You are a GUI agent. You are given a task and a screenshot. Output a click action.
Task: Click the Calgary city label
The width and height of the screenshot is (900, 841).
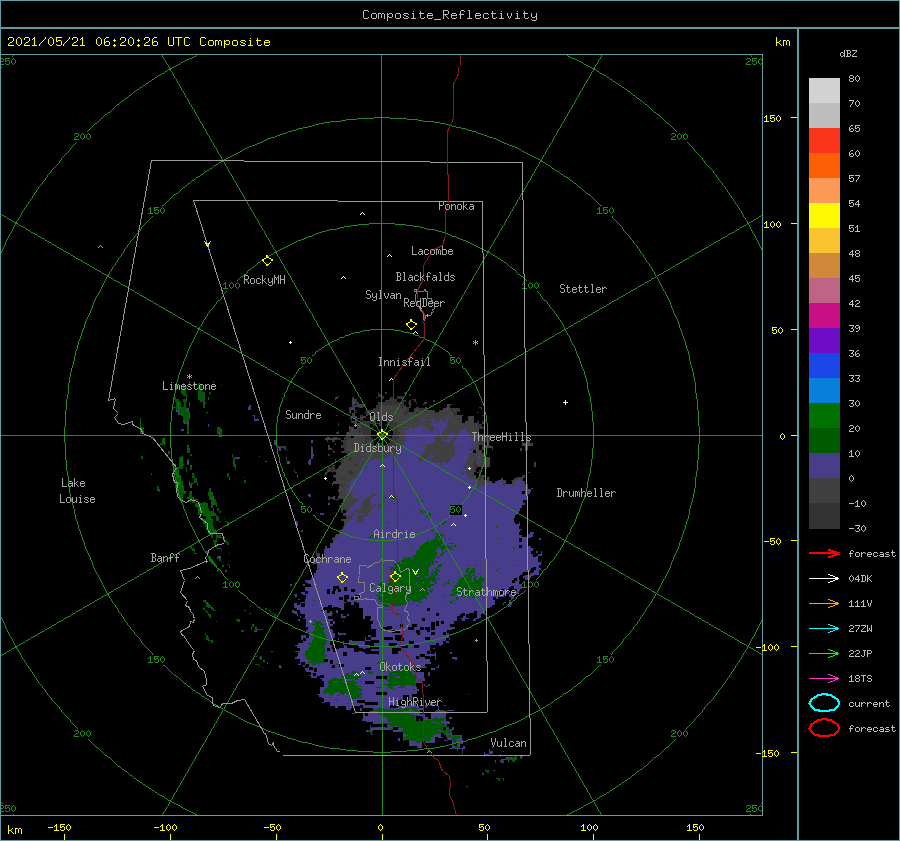pyautogui.click(x=390, y=588)
